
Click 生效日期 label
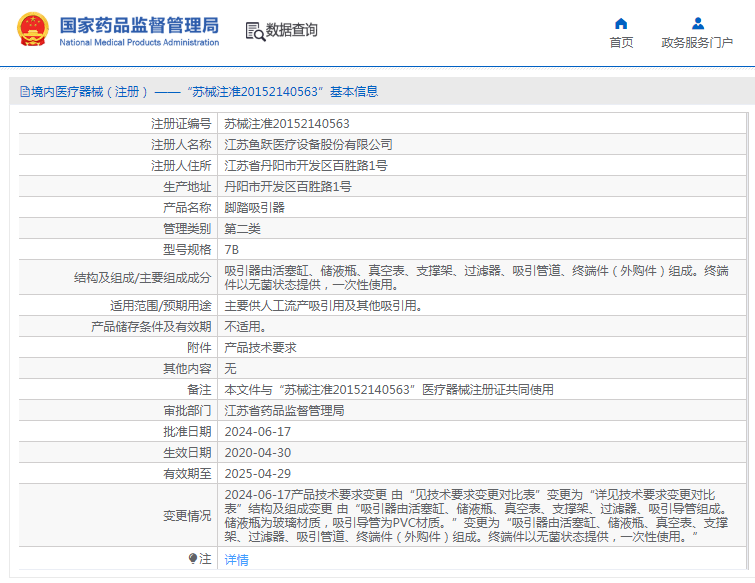(187, 453)
